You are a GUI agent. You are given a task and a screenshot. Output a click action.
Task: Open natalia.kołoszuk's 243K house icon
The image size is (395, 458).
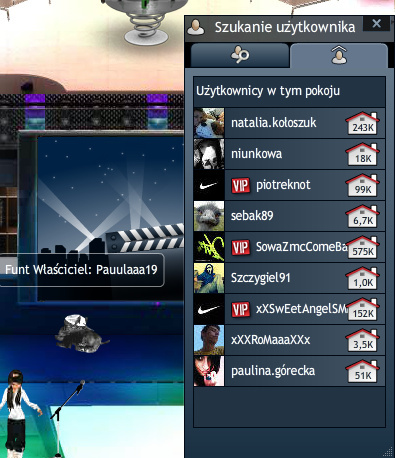[x=362, y=123]
